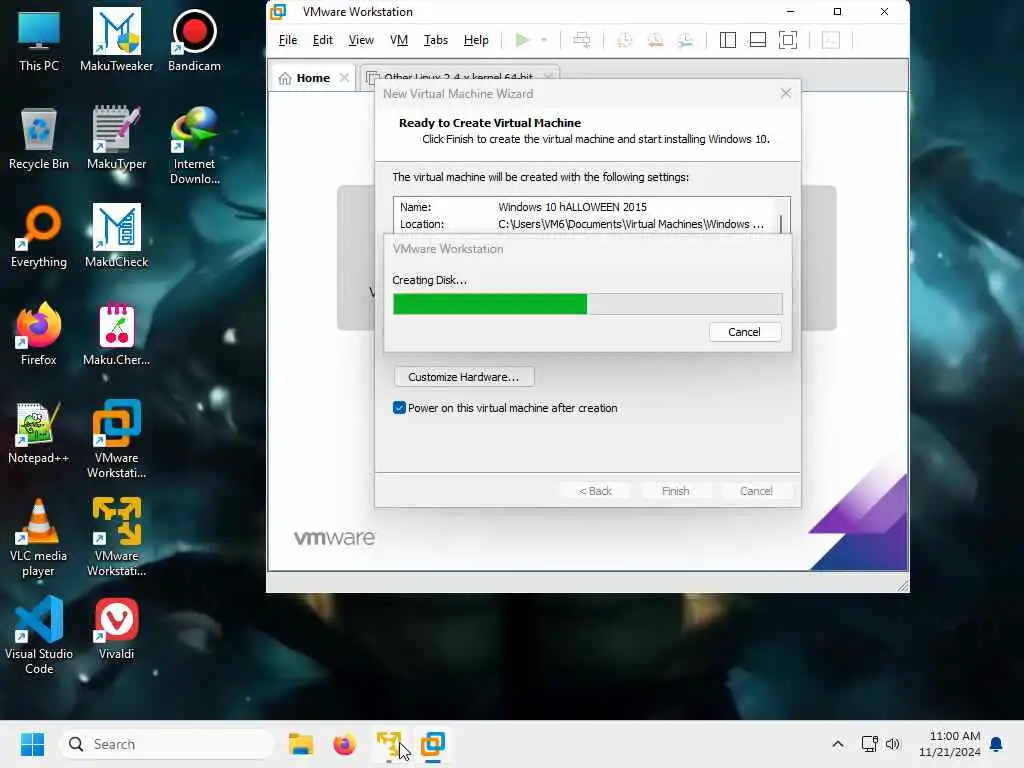Open Maku.Cherry desktop icon
Screen dimensions: 1024x768
tap(116, 335)
